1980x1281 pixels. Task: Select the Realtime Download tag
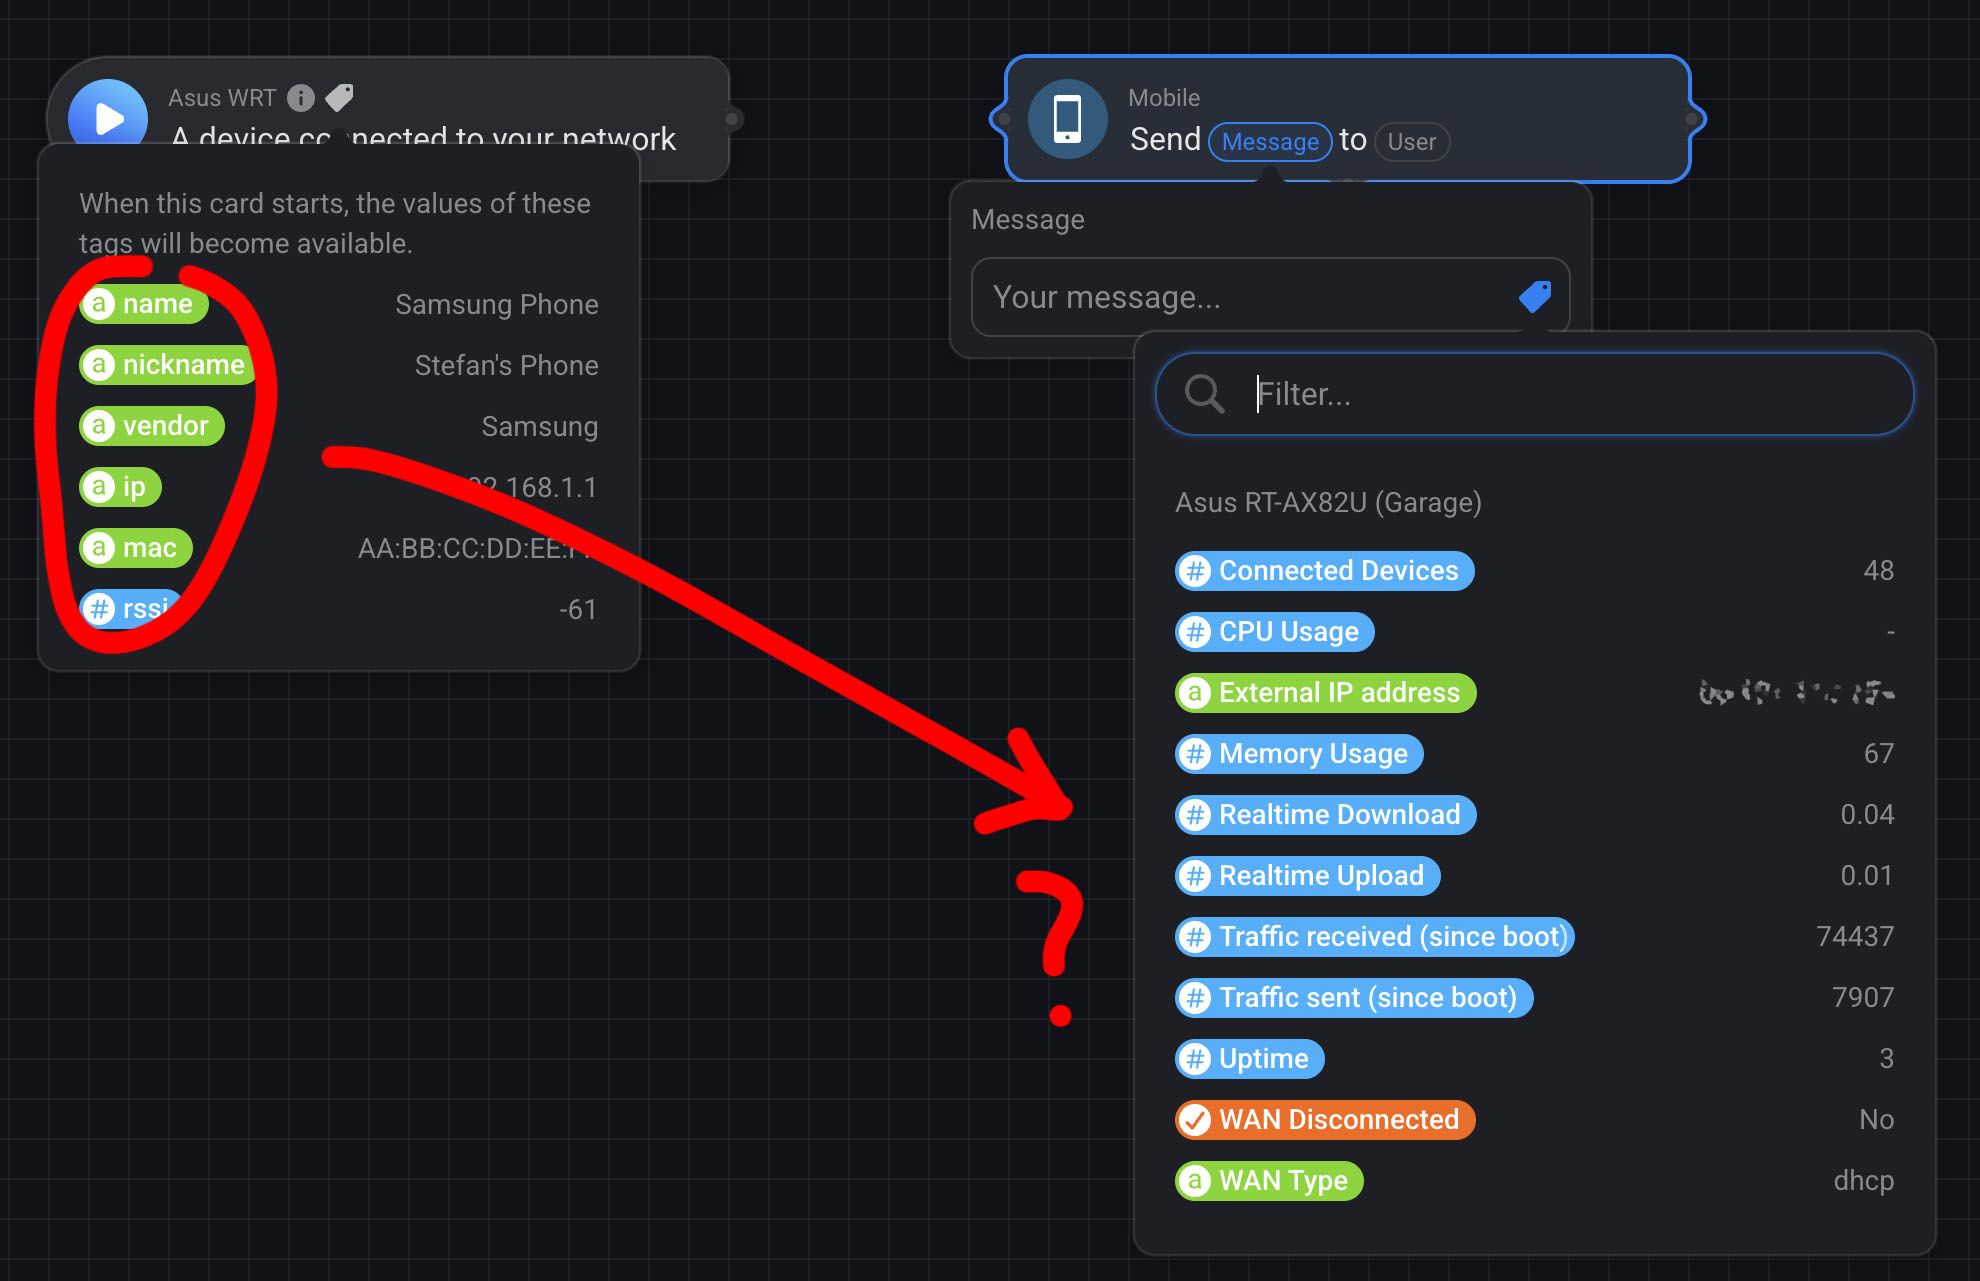point(1325,815)
